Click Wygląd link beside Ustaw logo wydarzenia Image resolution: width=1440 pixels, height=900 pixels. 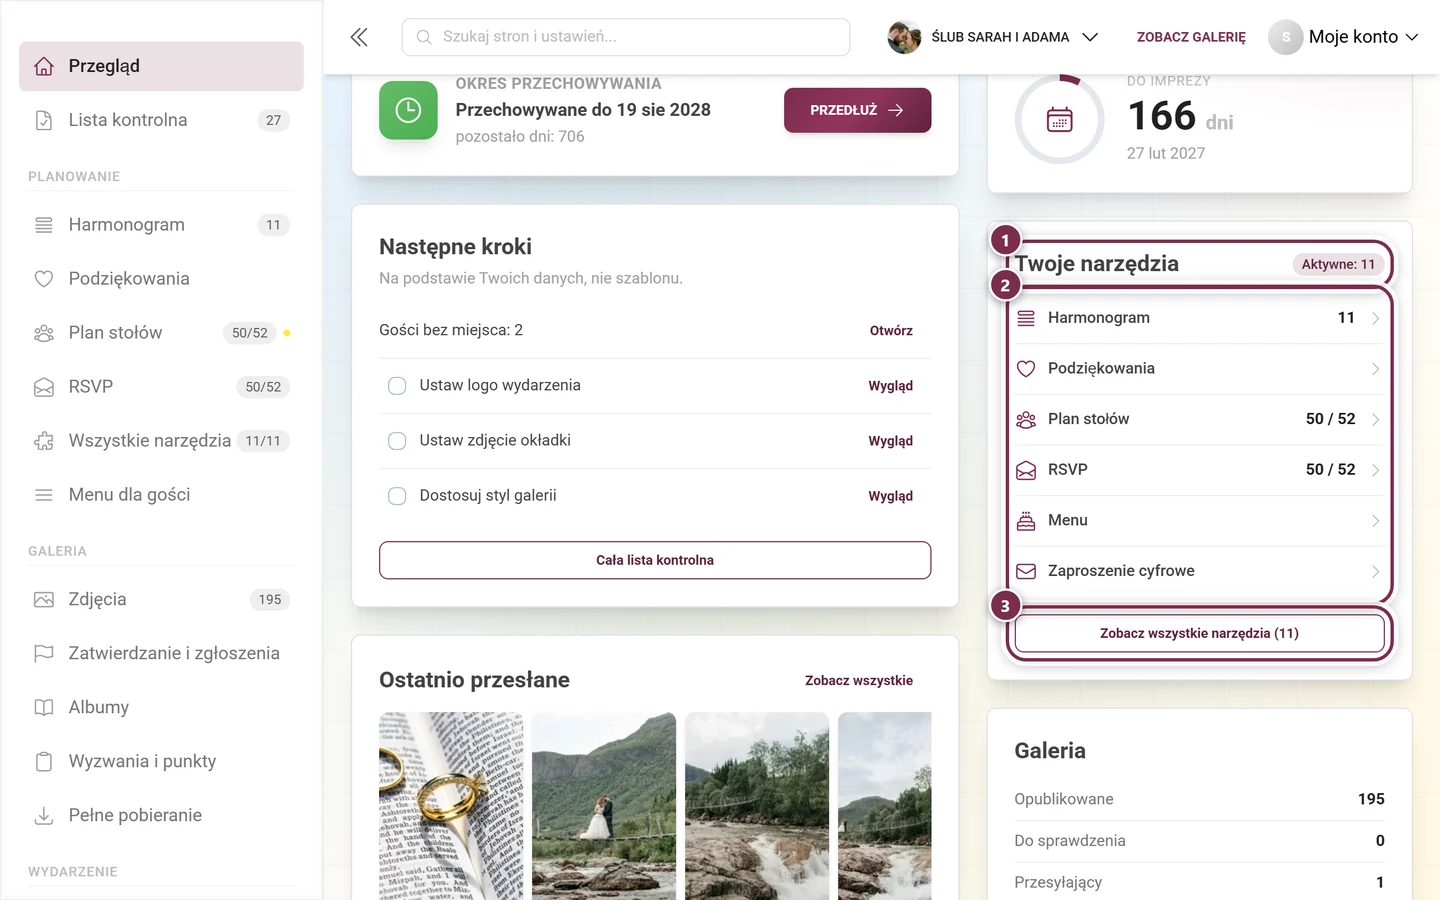click(x=890, y=386)
